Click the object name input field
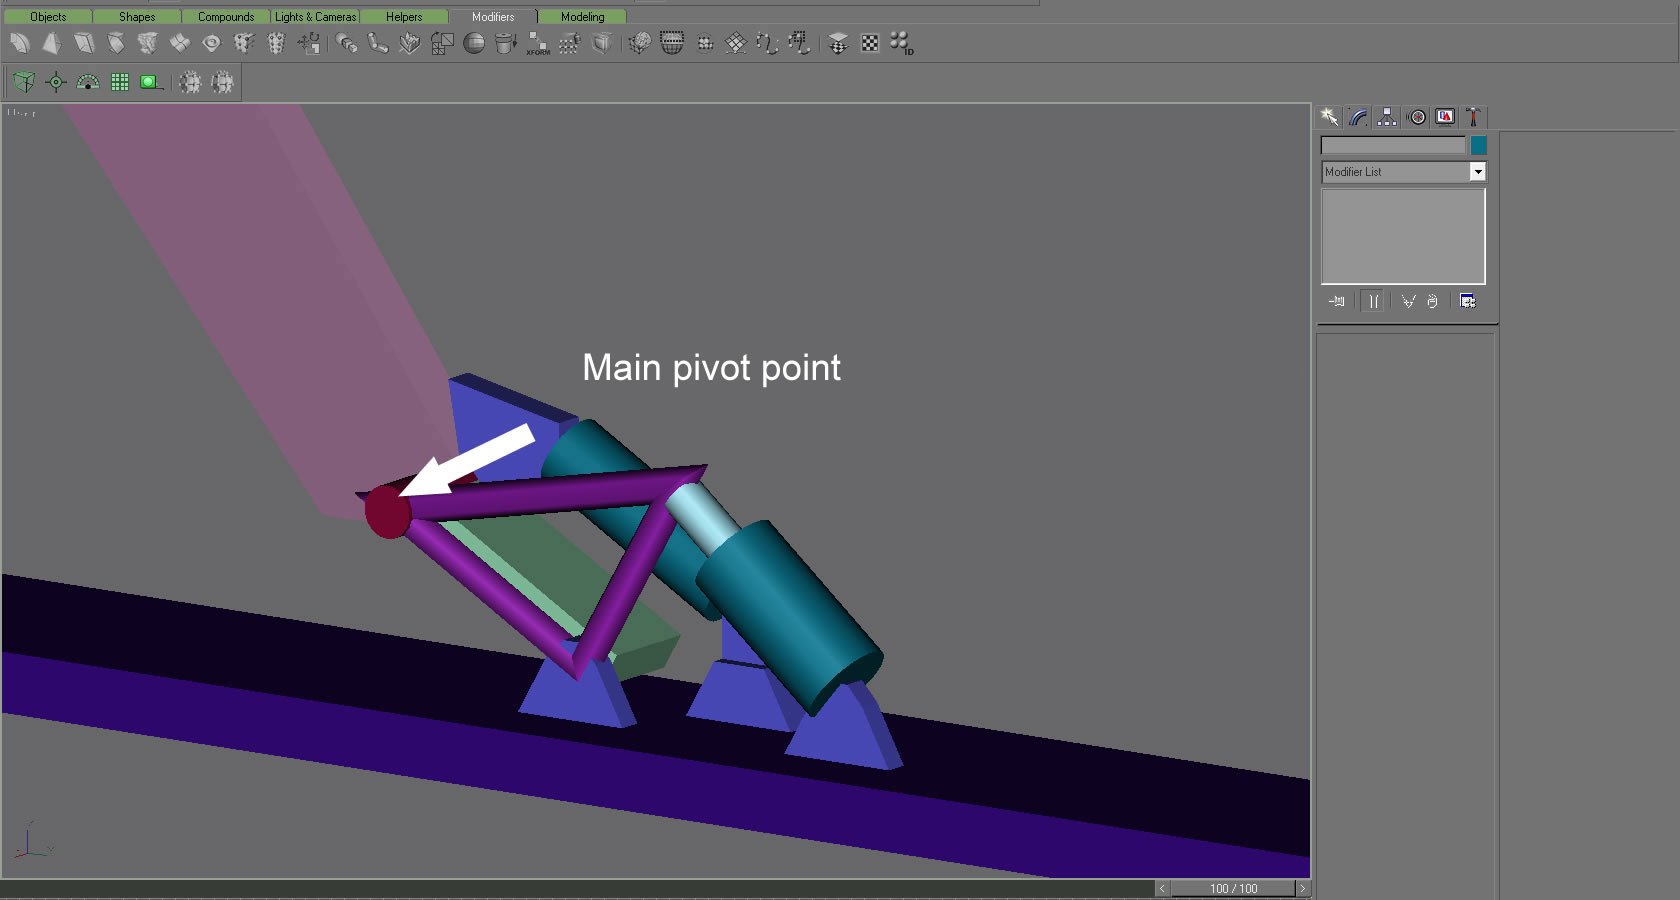This screenshot has height=900, width=1680. point(1393,146)
